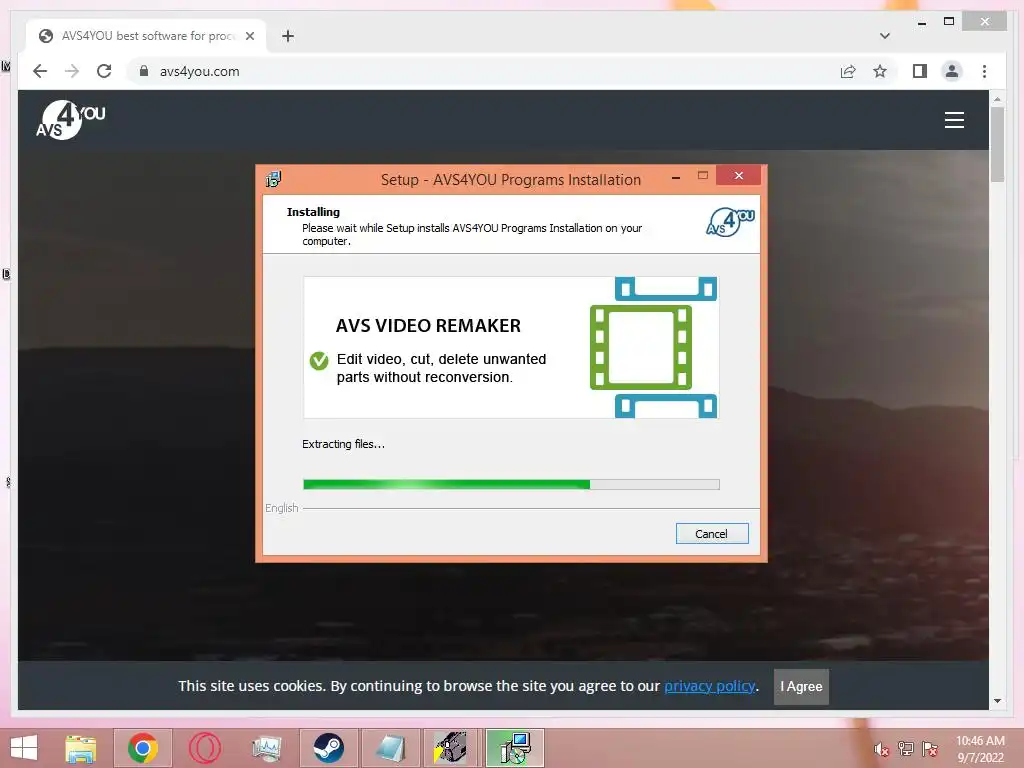The width and height of the screenshot is (1024, 768).
Task: Click the page vertical scrollbar thumb
Action: tap(997, 144)
